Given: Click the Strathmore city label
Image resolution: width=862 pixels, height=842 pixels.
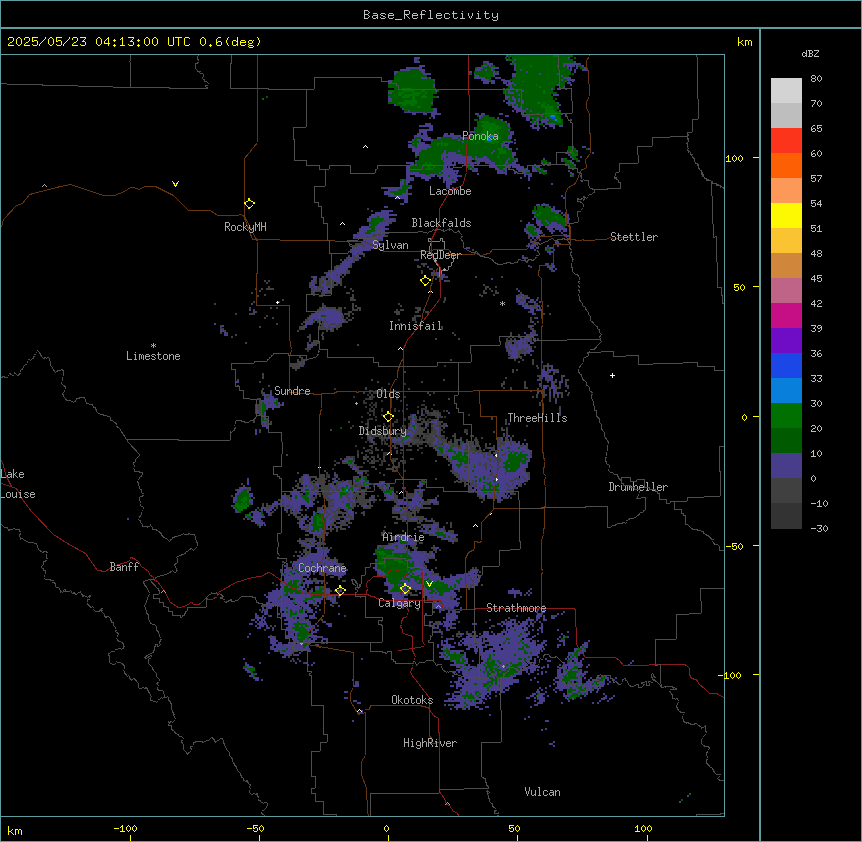Looking at the screenshot, I should tap(516, 608).
